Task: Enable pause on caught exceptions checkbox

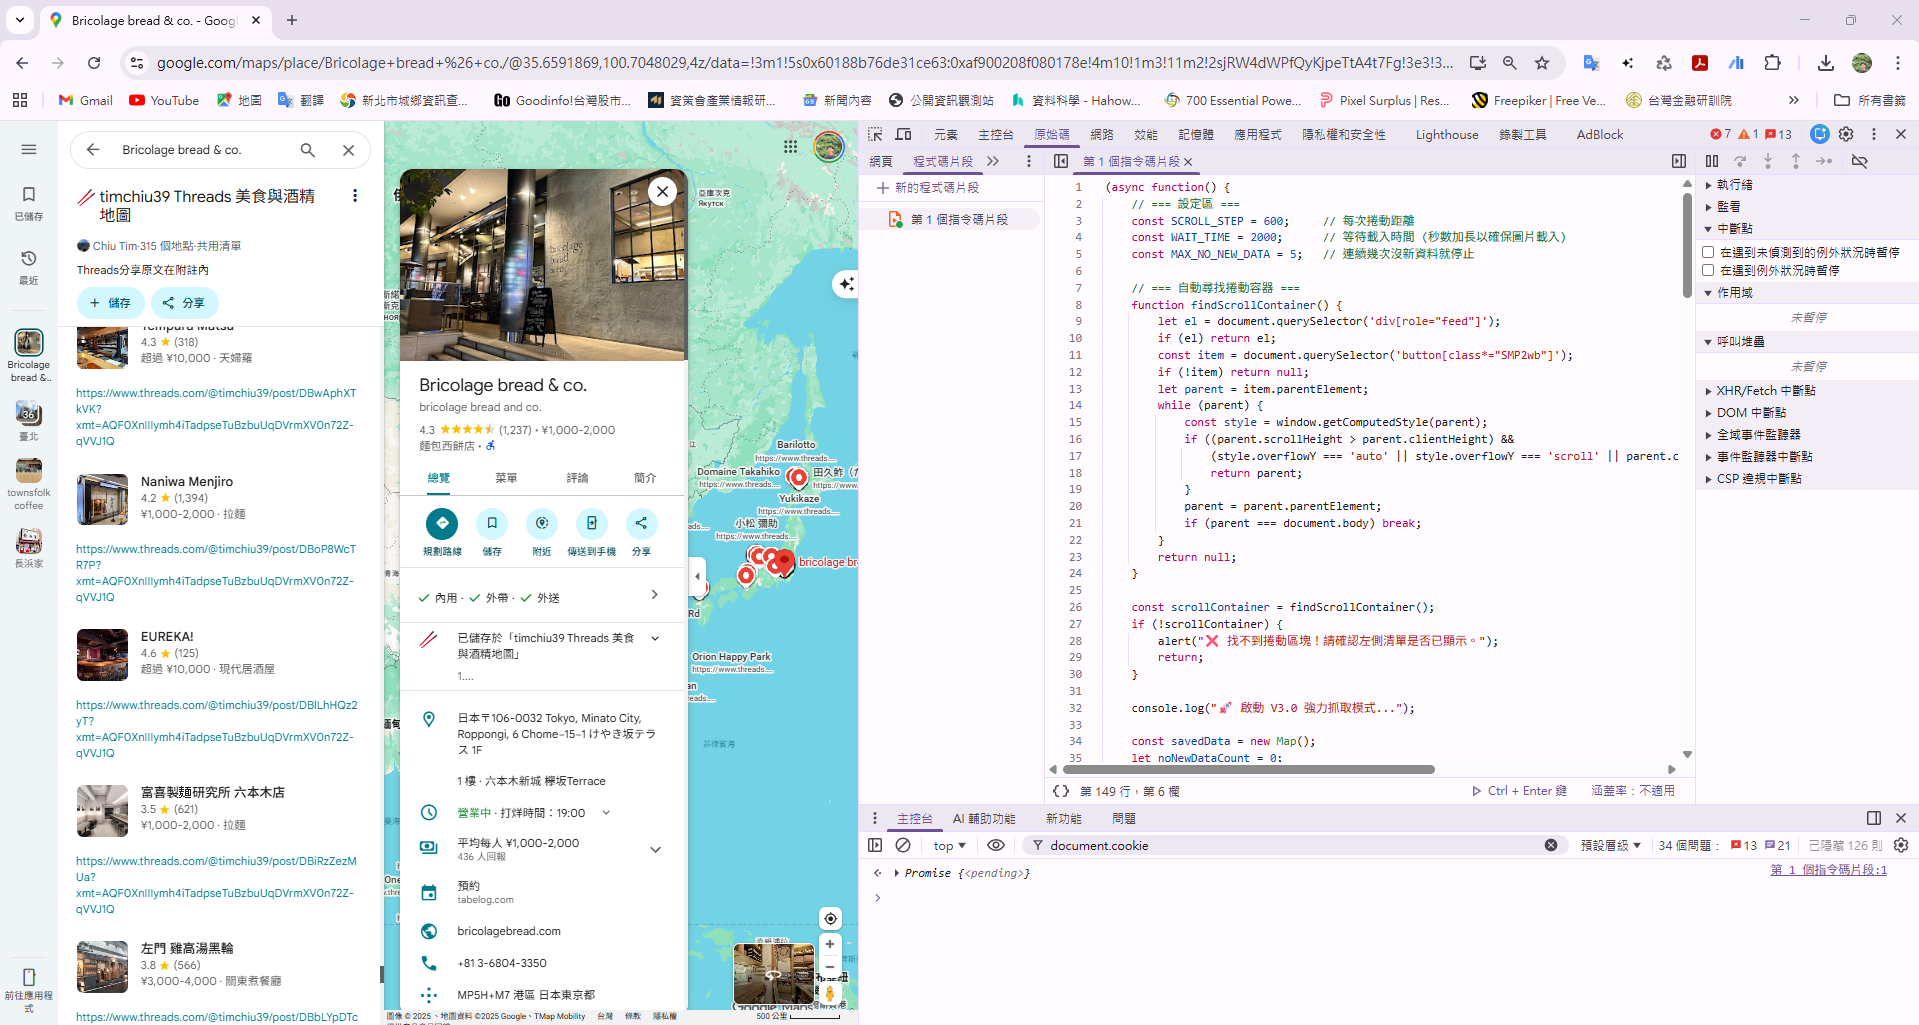Action: click(1708, 270)
